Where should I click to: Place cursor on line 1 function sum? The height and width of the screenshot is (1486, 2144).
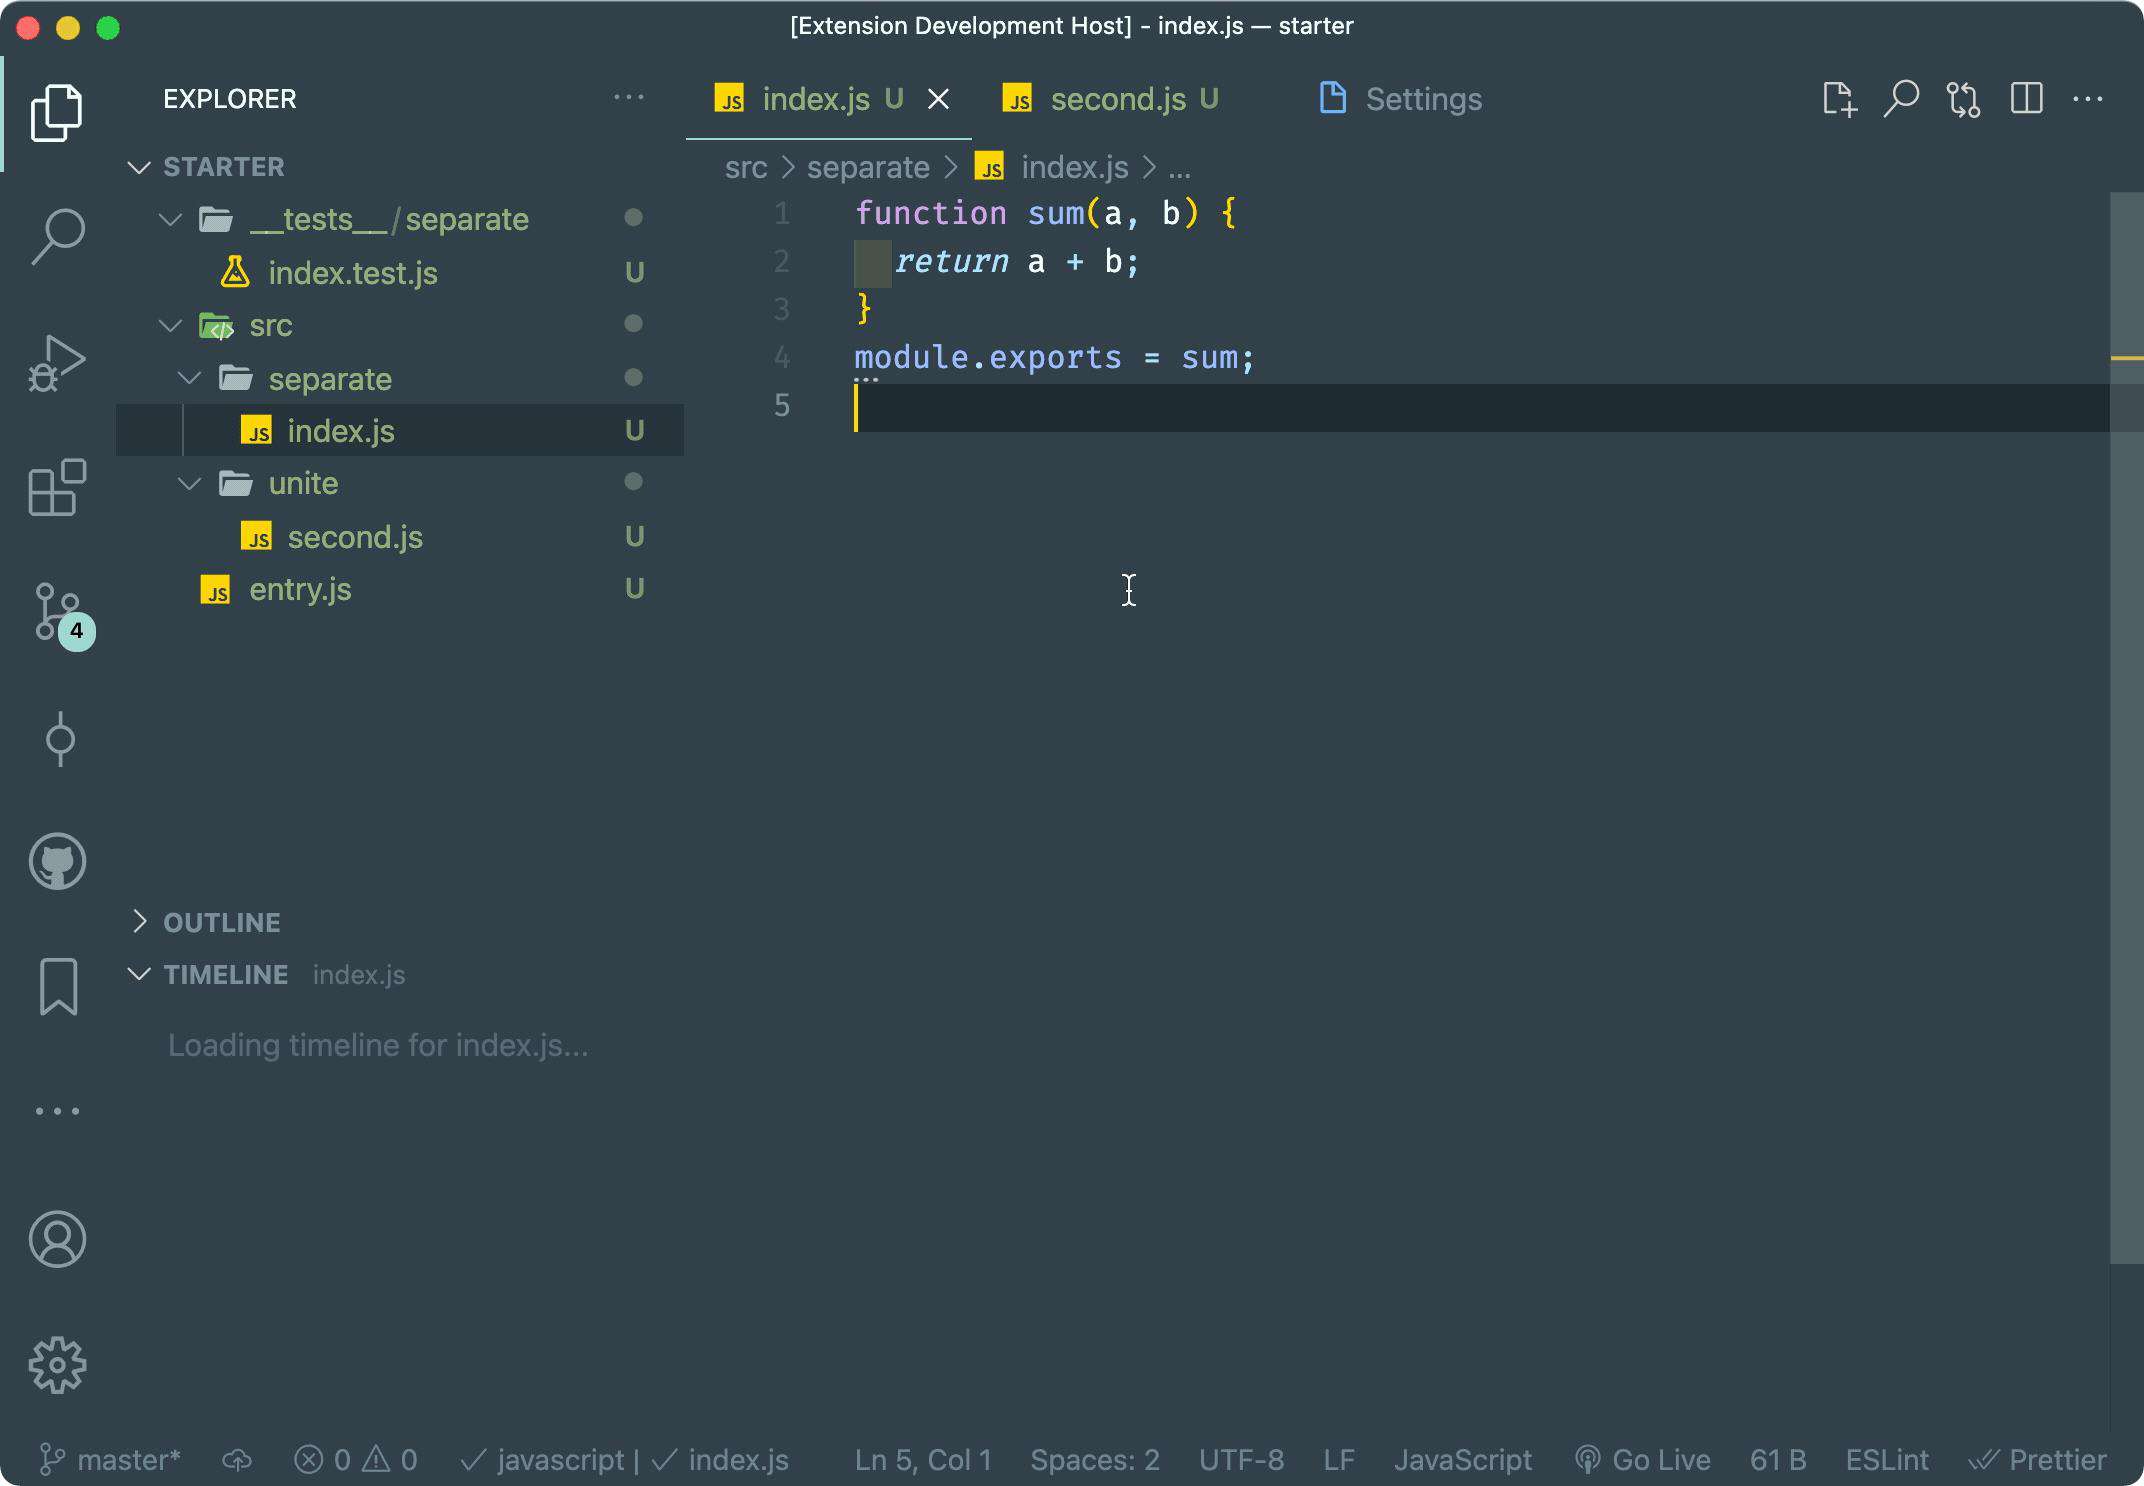1046,213
